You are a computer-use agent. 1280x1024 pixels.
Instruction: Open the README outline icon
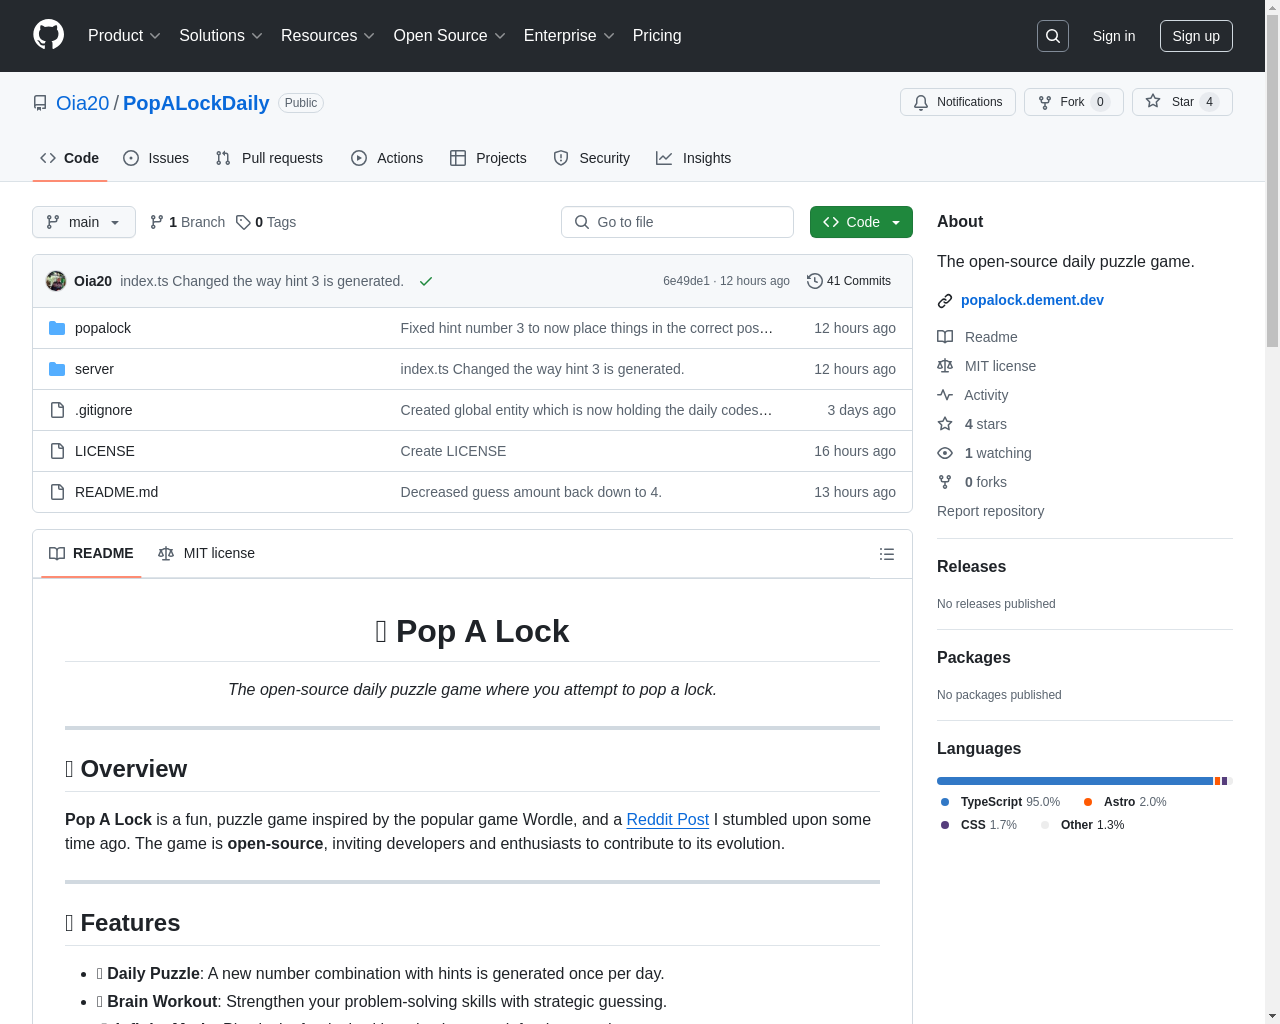click(x=886, y=554)
